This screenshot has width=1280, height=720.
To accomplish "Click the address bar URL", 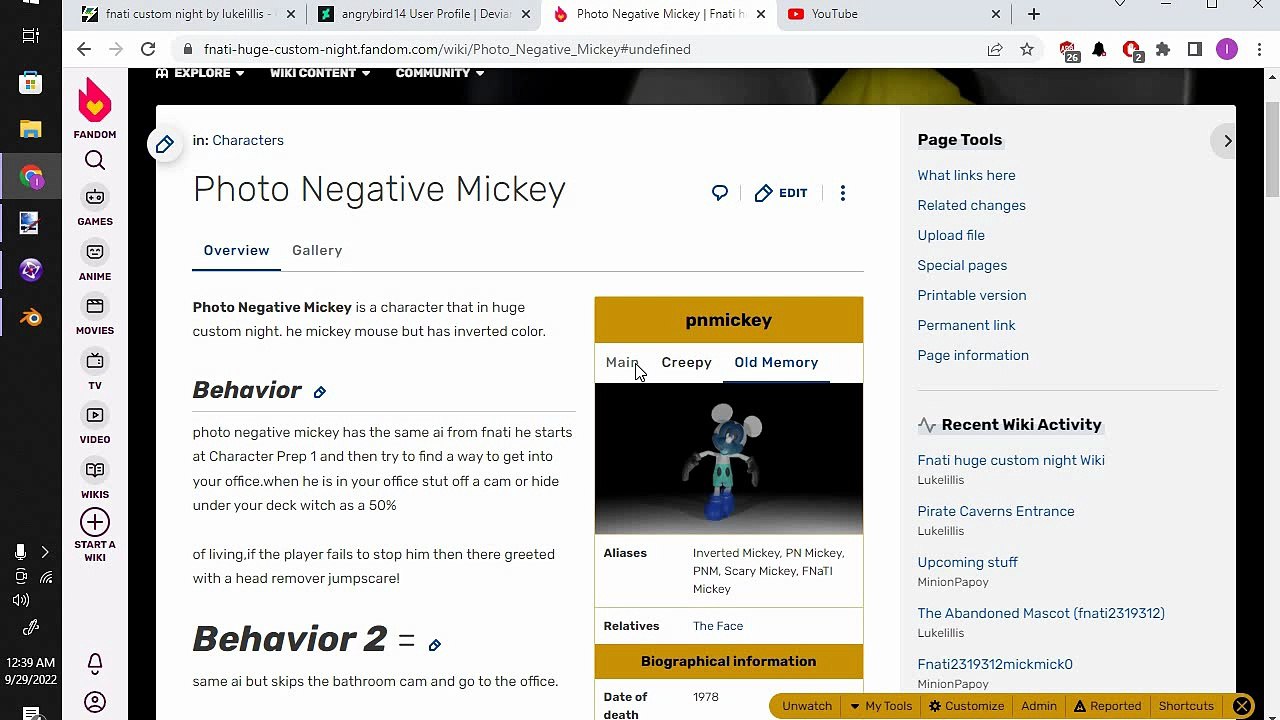I will click(x=447, y=49).
